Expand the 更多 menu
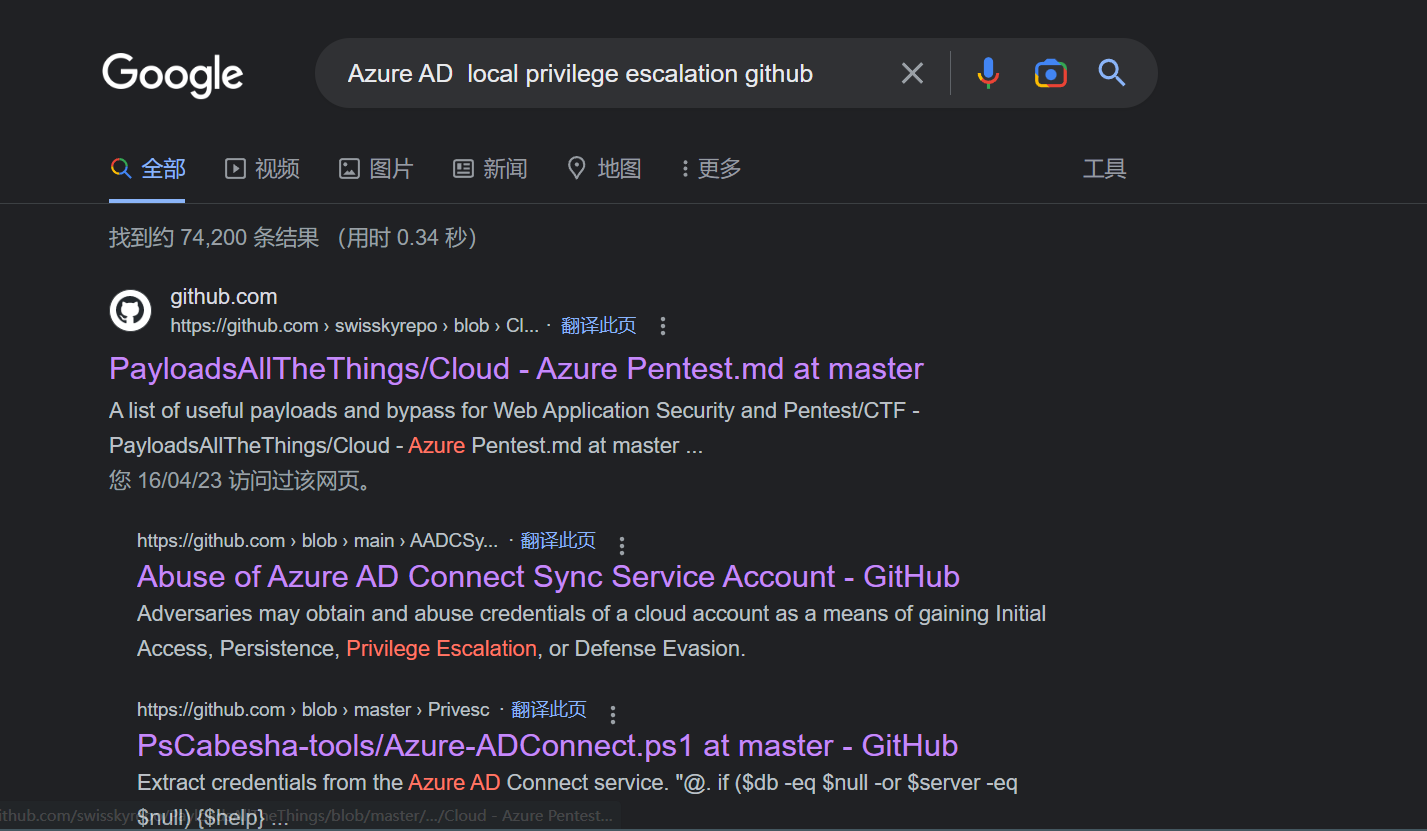This screenshot has width=1427, height=831. [711, 169]
